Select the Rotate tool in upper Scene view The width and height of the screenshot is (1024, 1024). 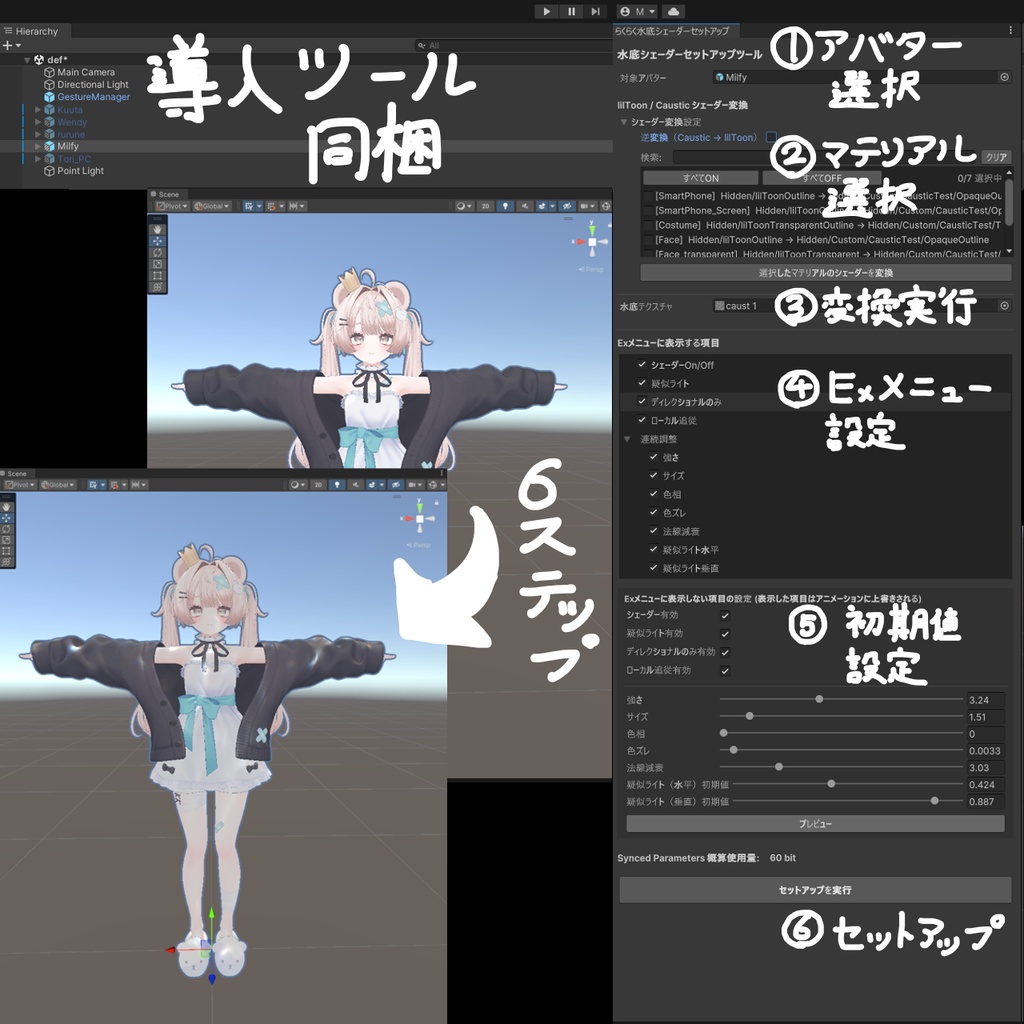coord(157,253)
